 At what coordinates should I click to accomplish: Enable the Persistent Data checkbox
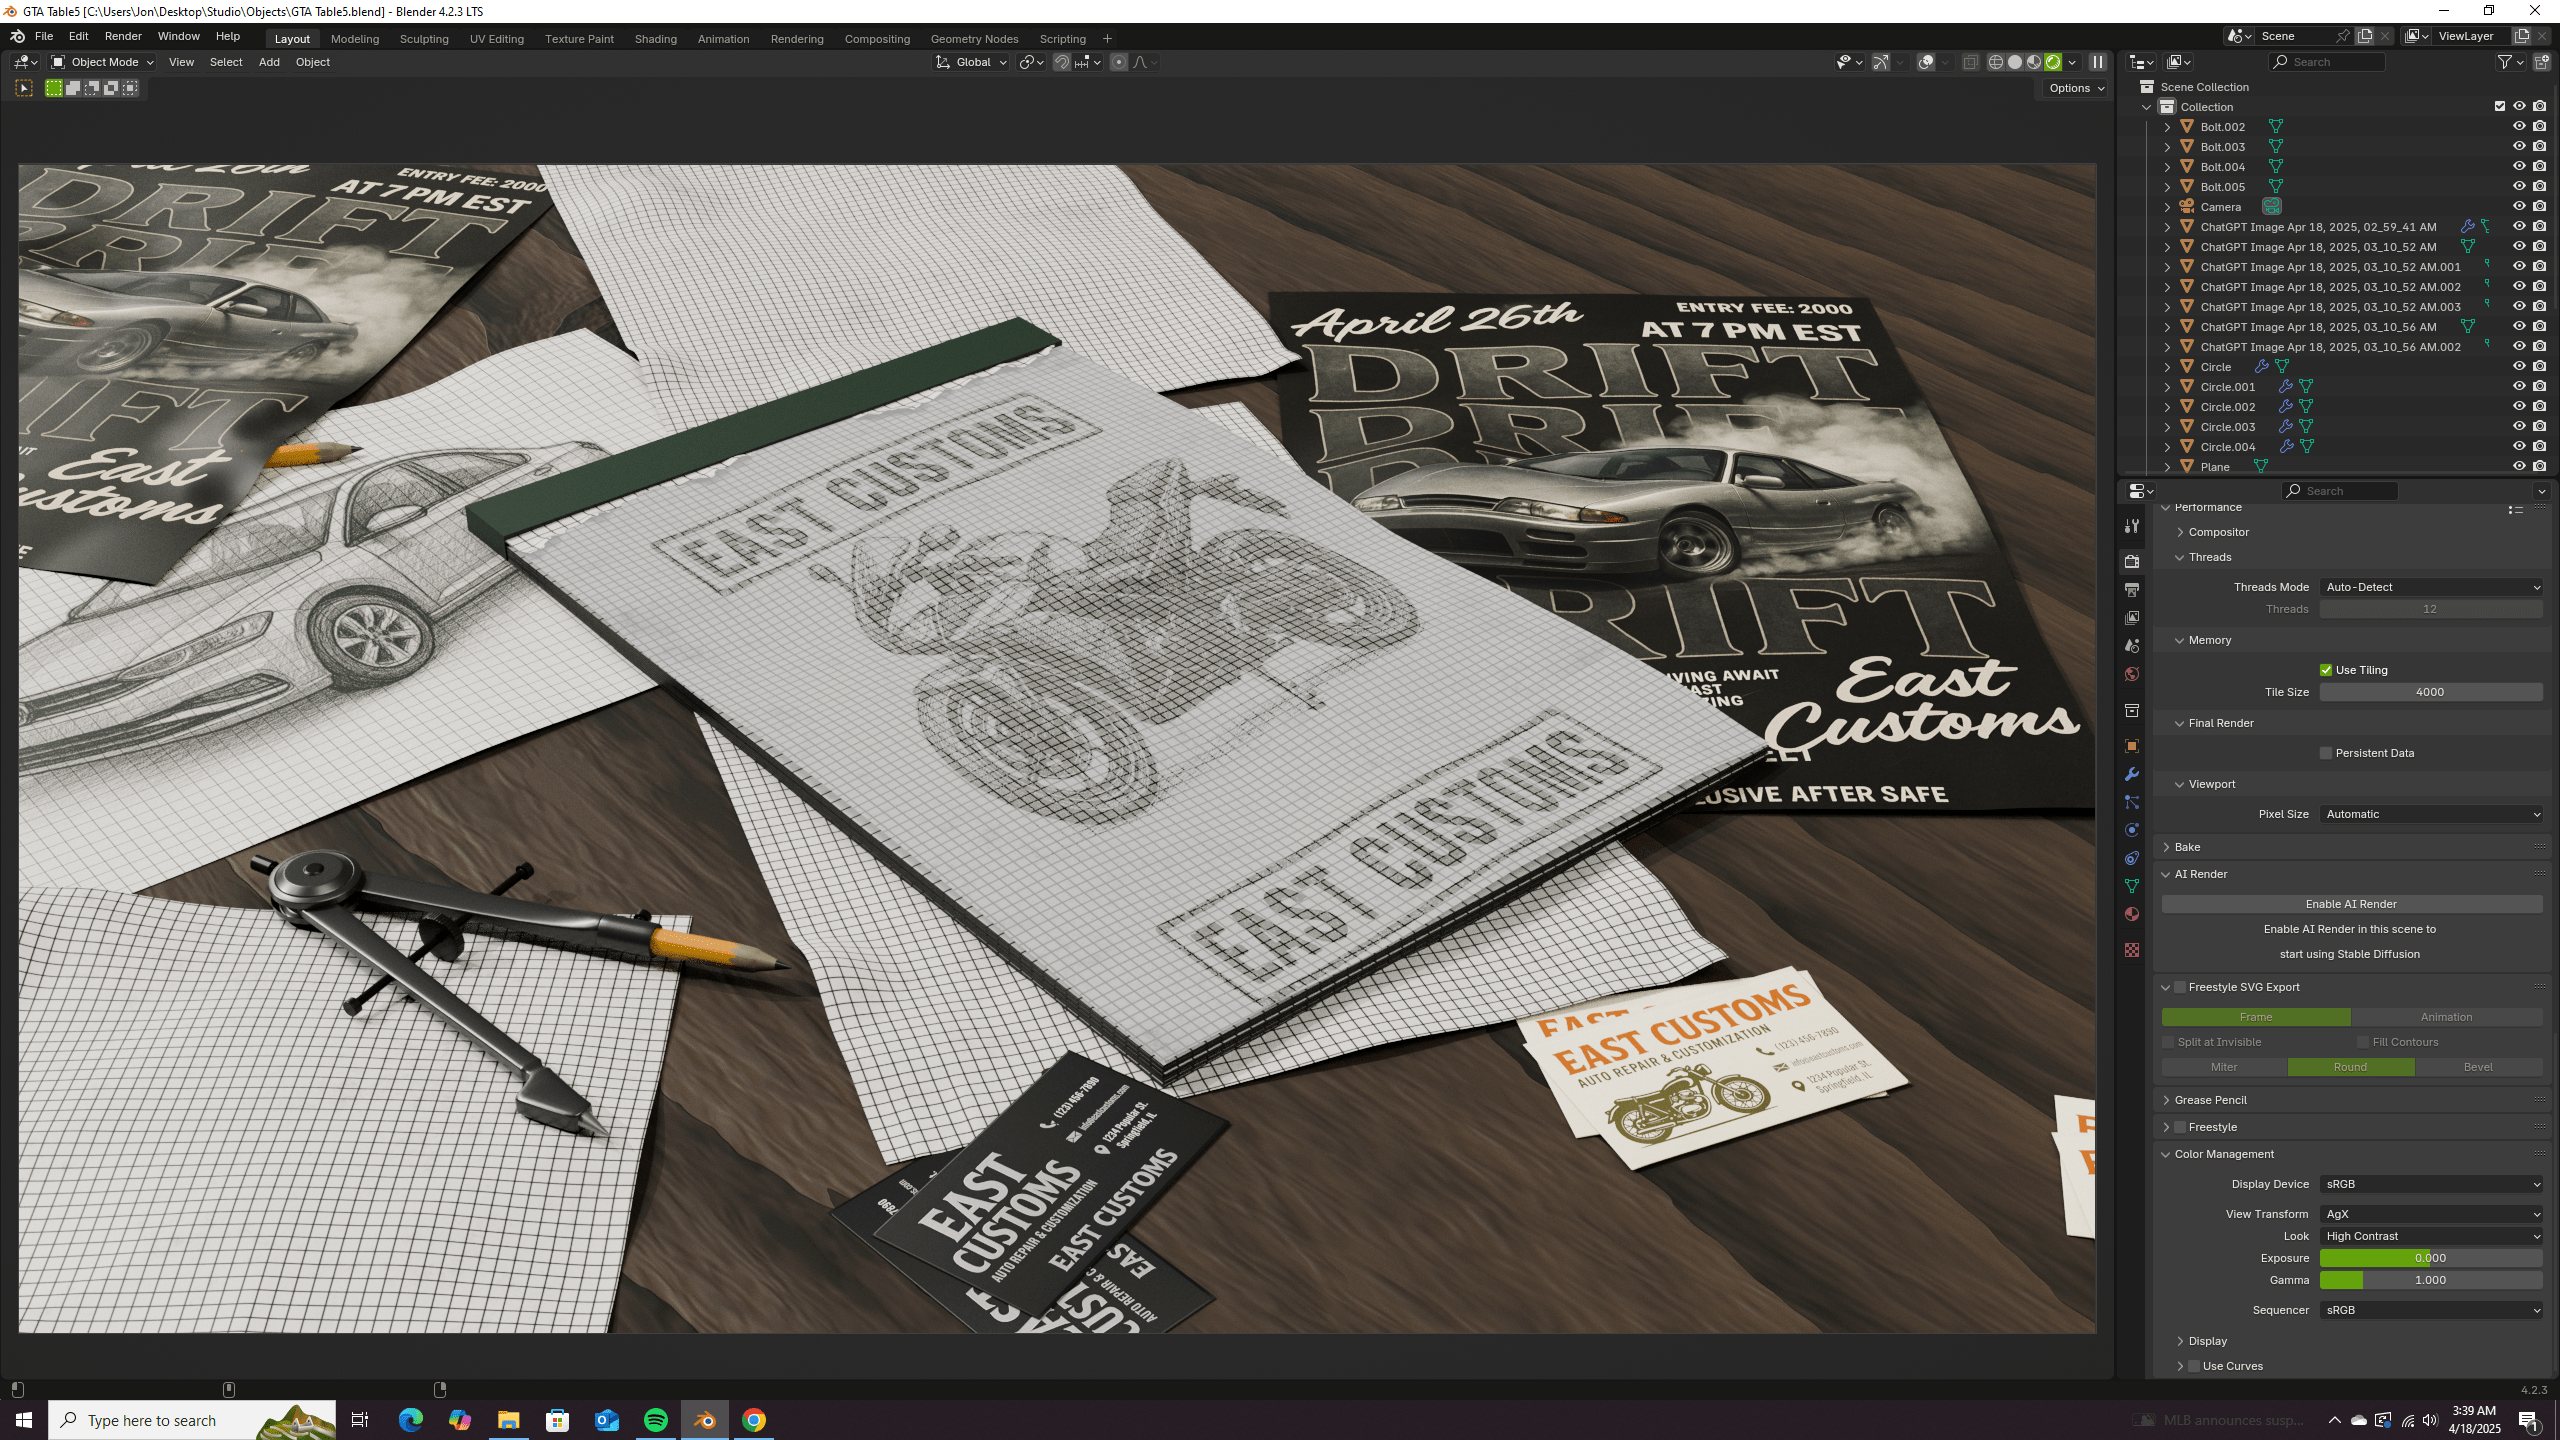click(x=2326, y=753)
